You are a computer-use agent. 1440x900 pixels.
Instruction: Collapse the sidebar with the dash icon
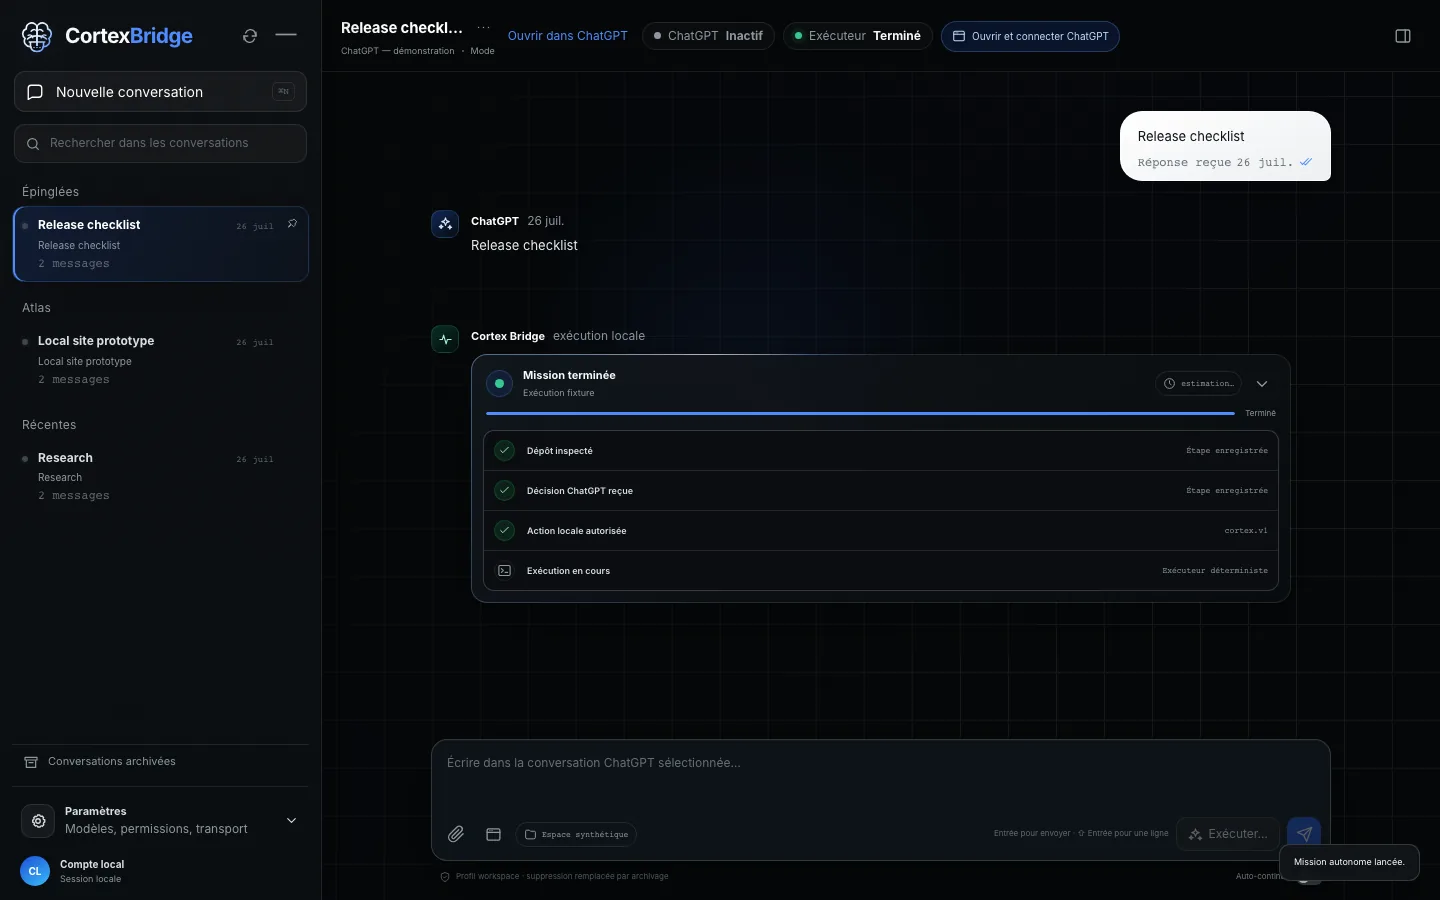(x=286, y=35)
